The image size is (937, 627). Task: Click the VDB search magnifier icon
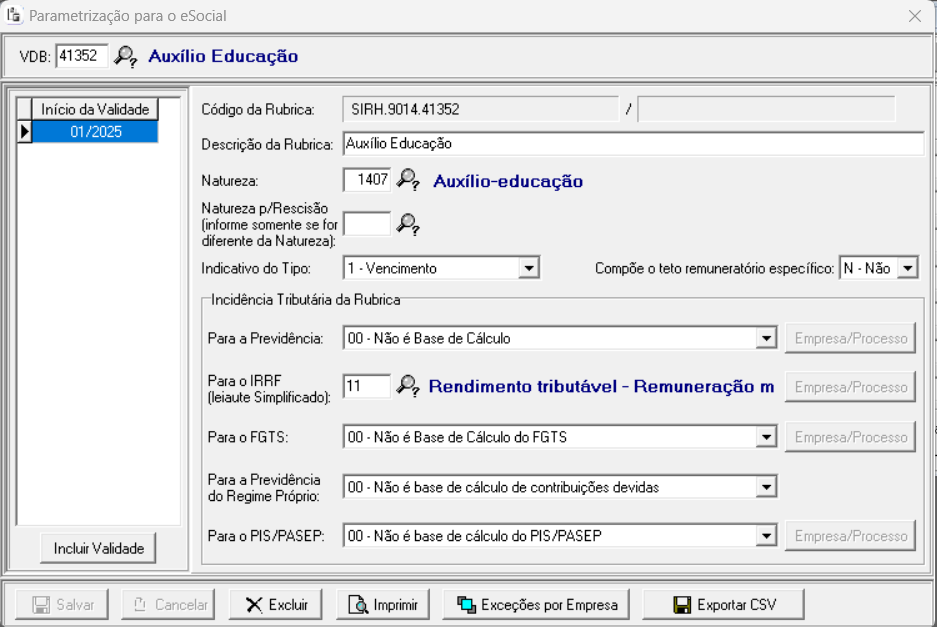tap(125, 57)
